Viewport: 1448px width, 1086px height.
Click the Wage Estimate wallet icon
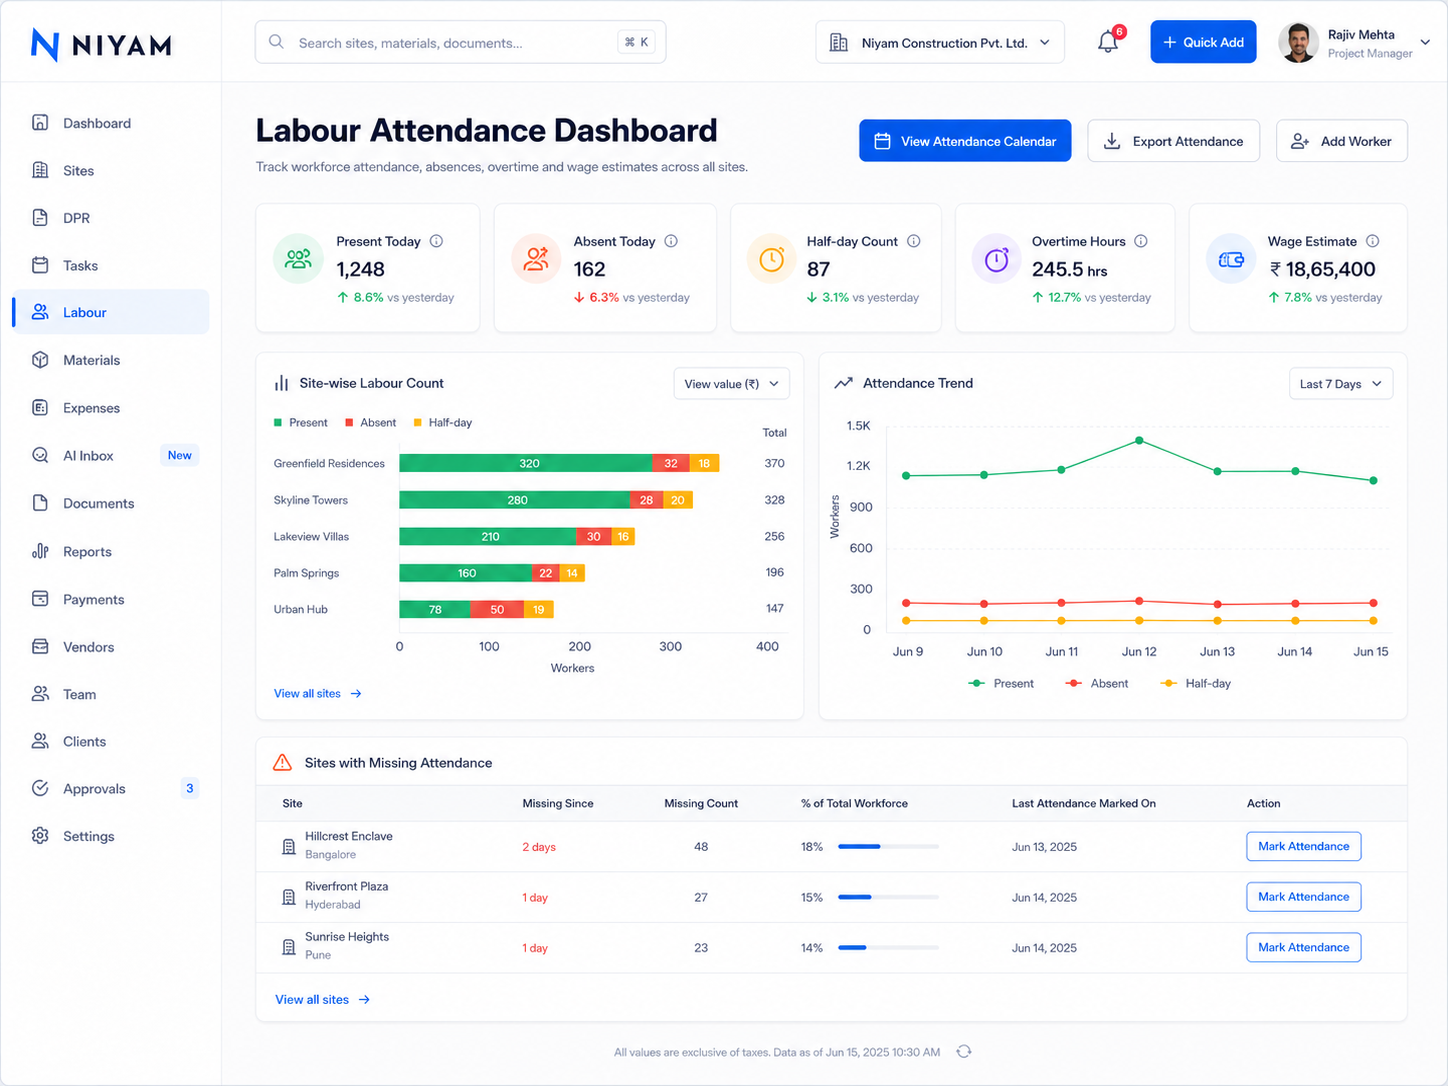(x=1231, y=259)
